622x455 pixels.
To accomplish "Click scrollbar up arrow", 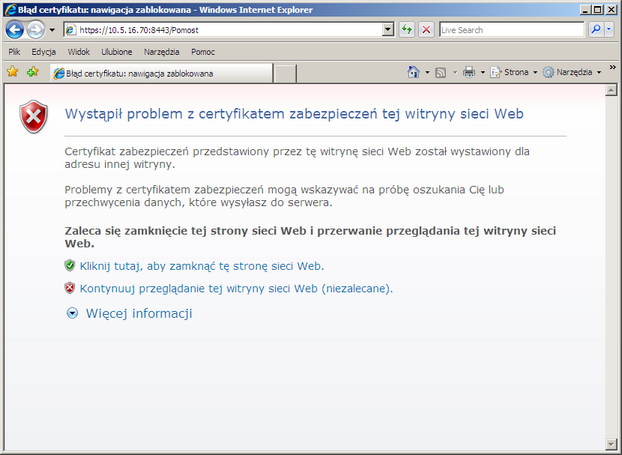I will [611, 90].
